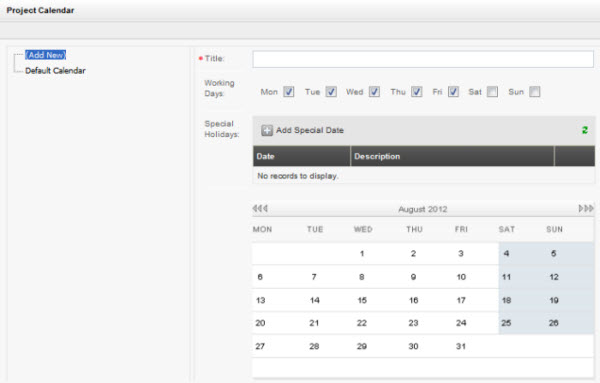The height and width of the screenshot is (383, 600).
Task: Select the (Add New) tree item
Action: 46,55
